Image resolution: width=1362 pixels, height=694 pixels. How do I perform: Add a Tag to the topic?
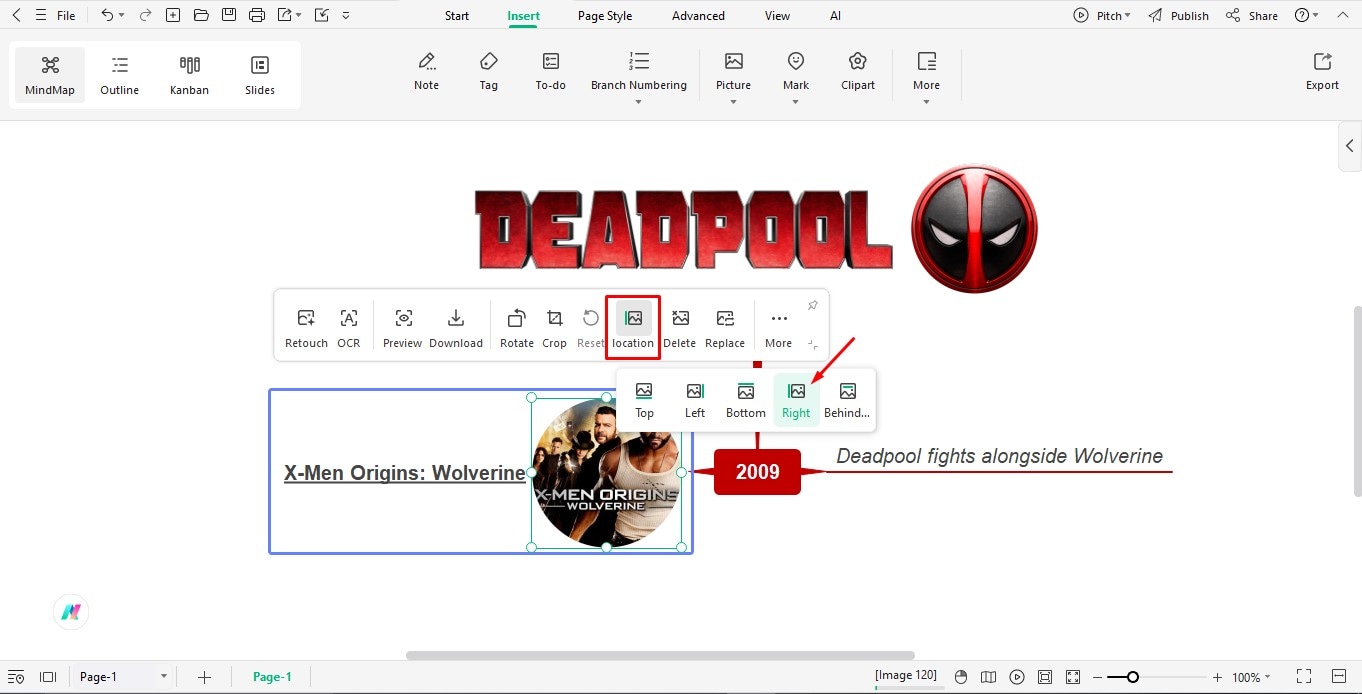488,72
